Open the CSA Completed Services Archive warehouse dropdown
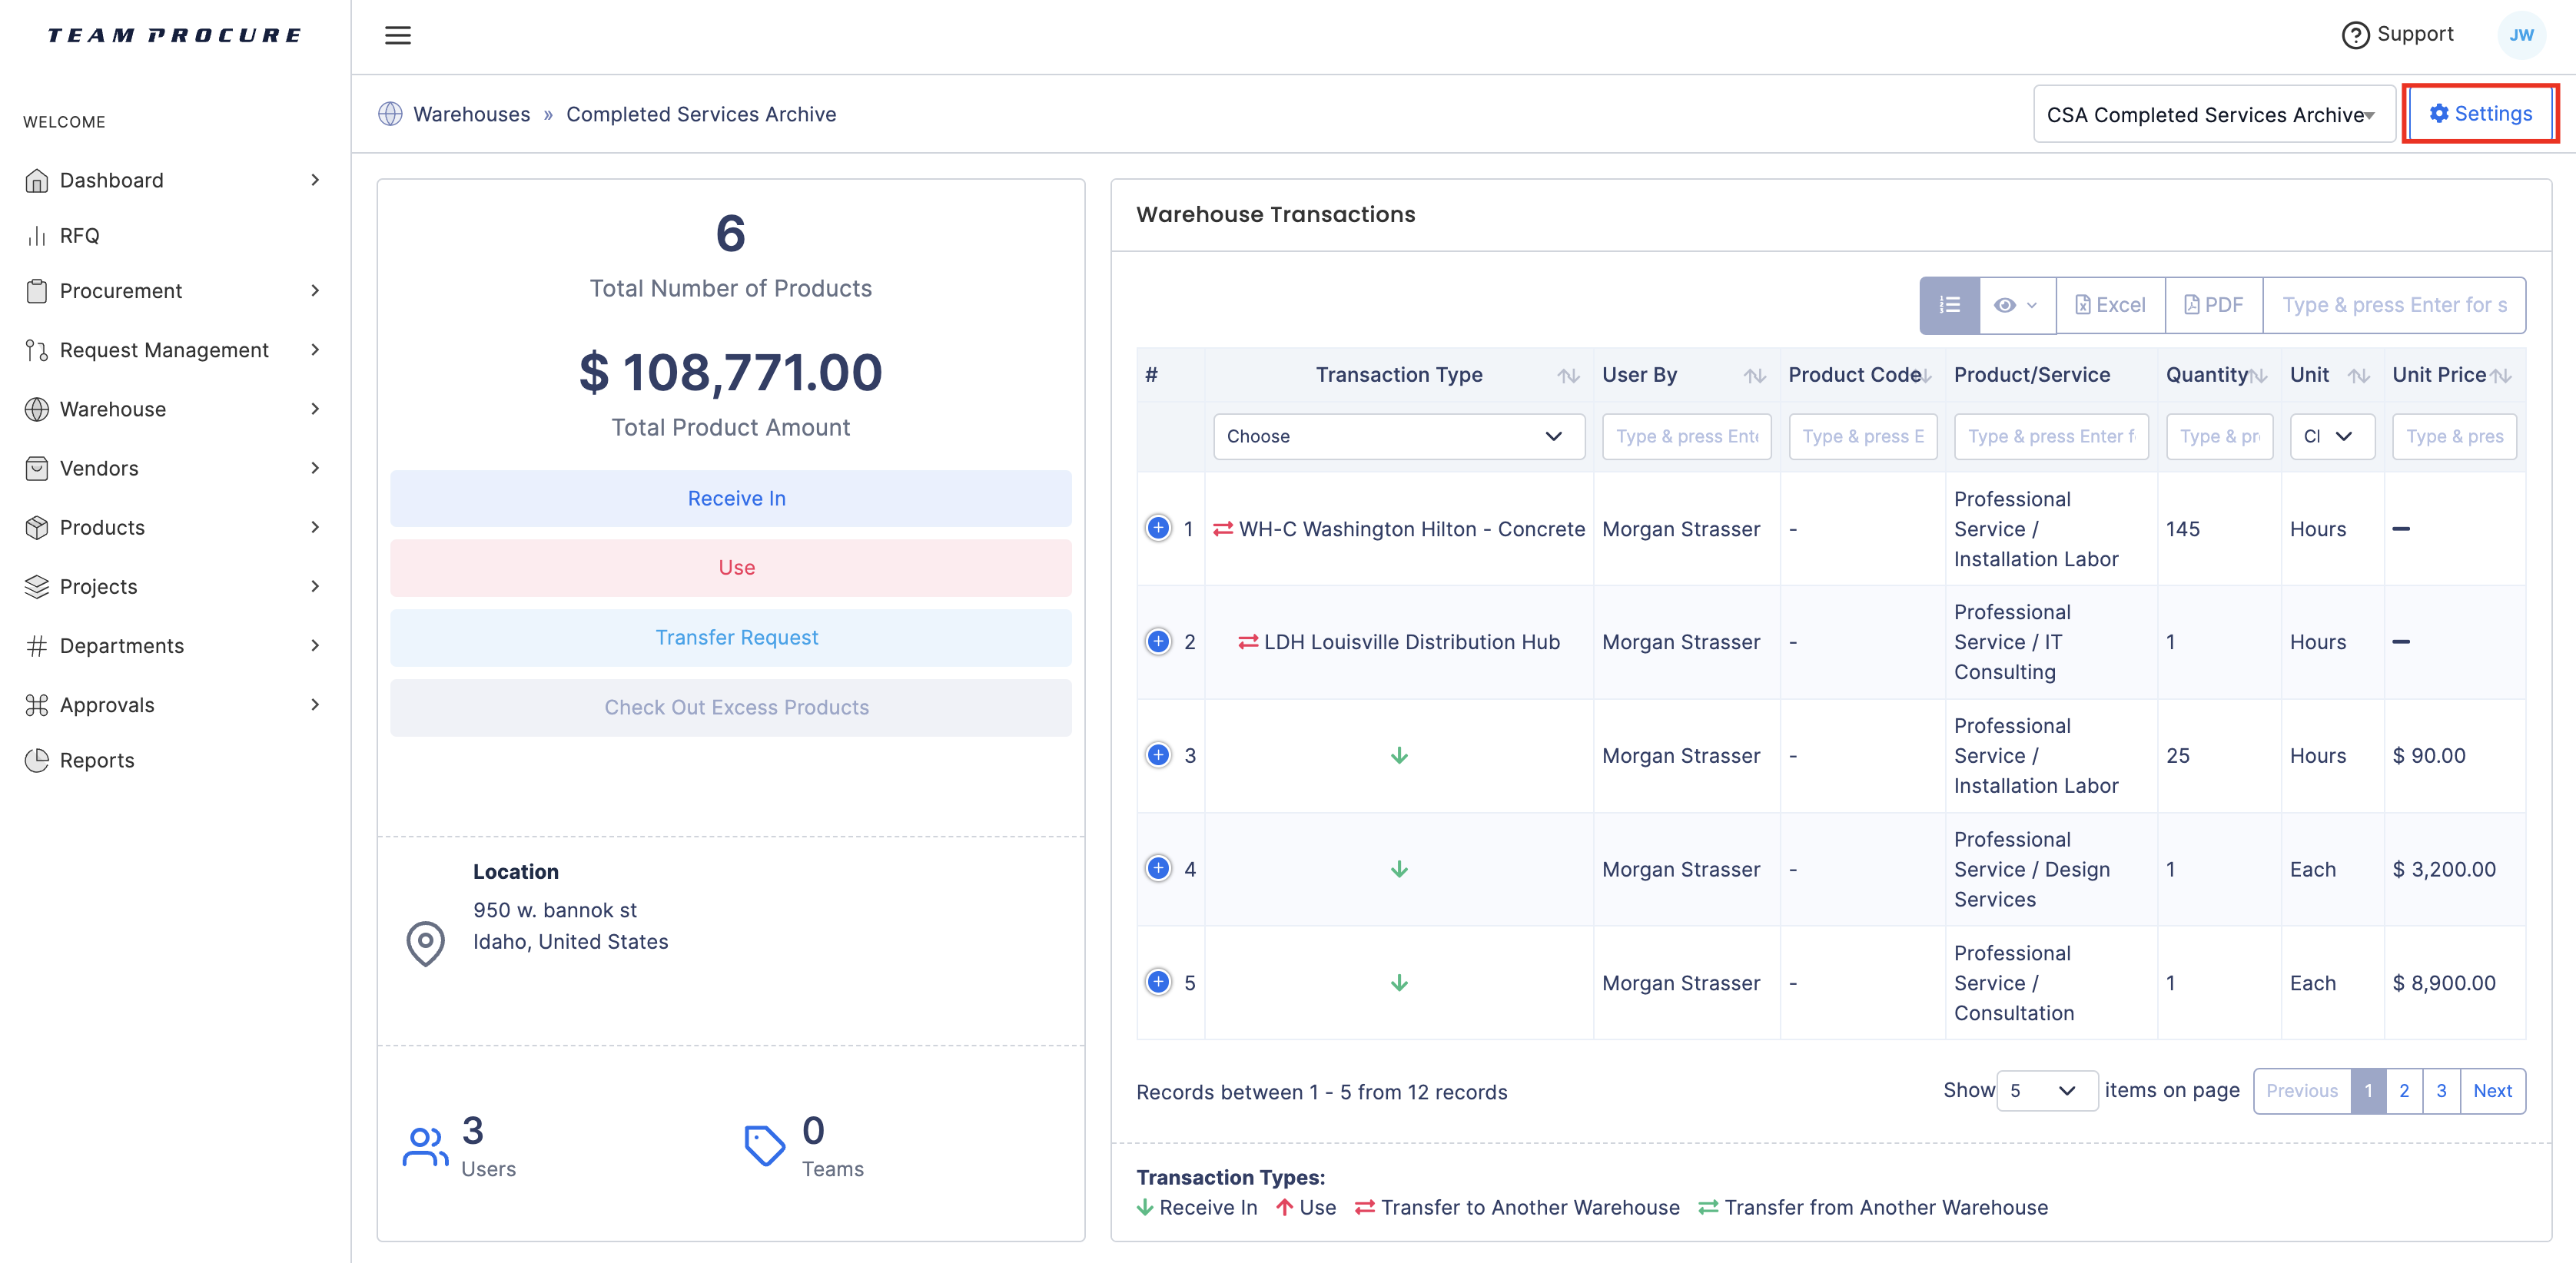Screen dimensions: 2576x1263 2214,114
